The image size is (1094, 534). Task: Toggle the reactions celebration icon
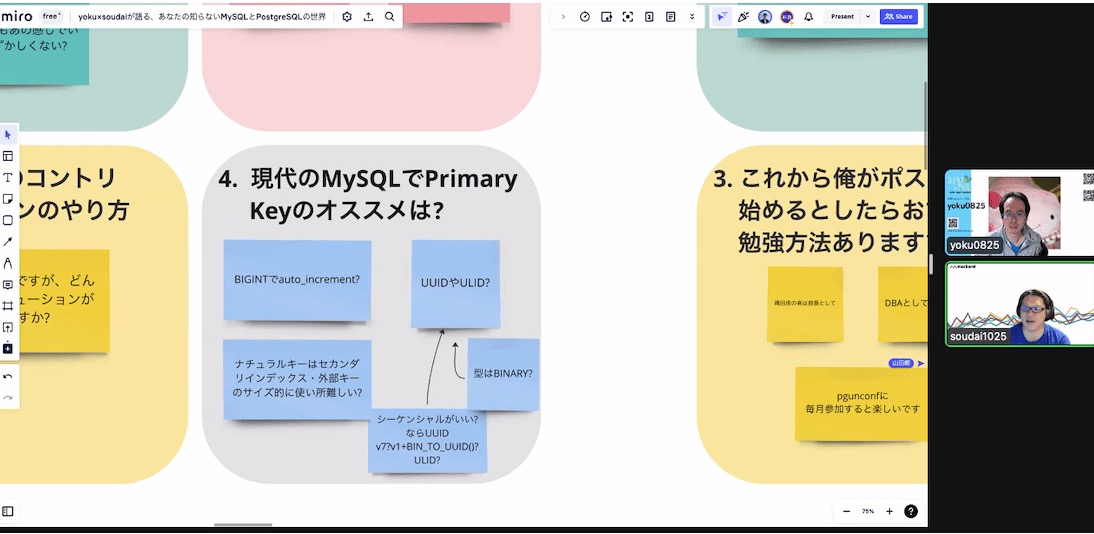pos(743,17)
